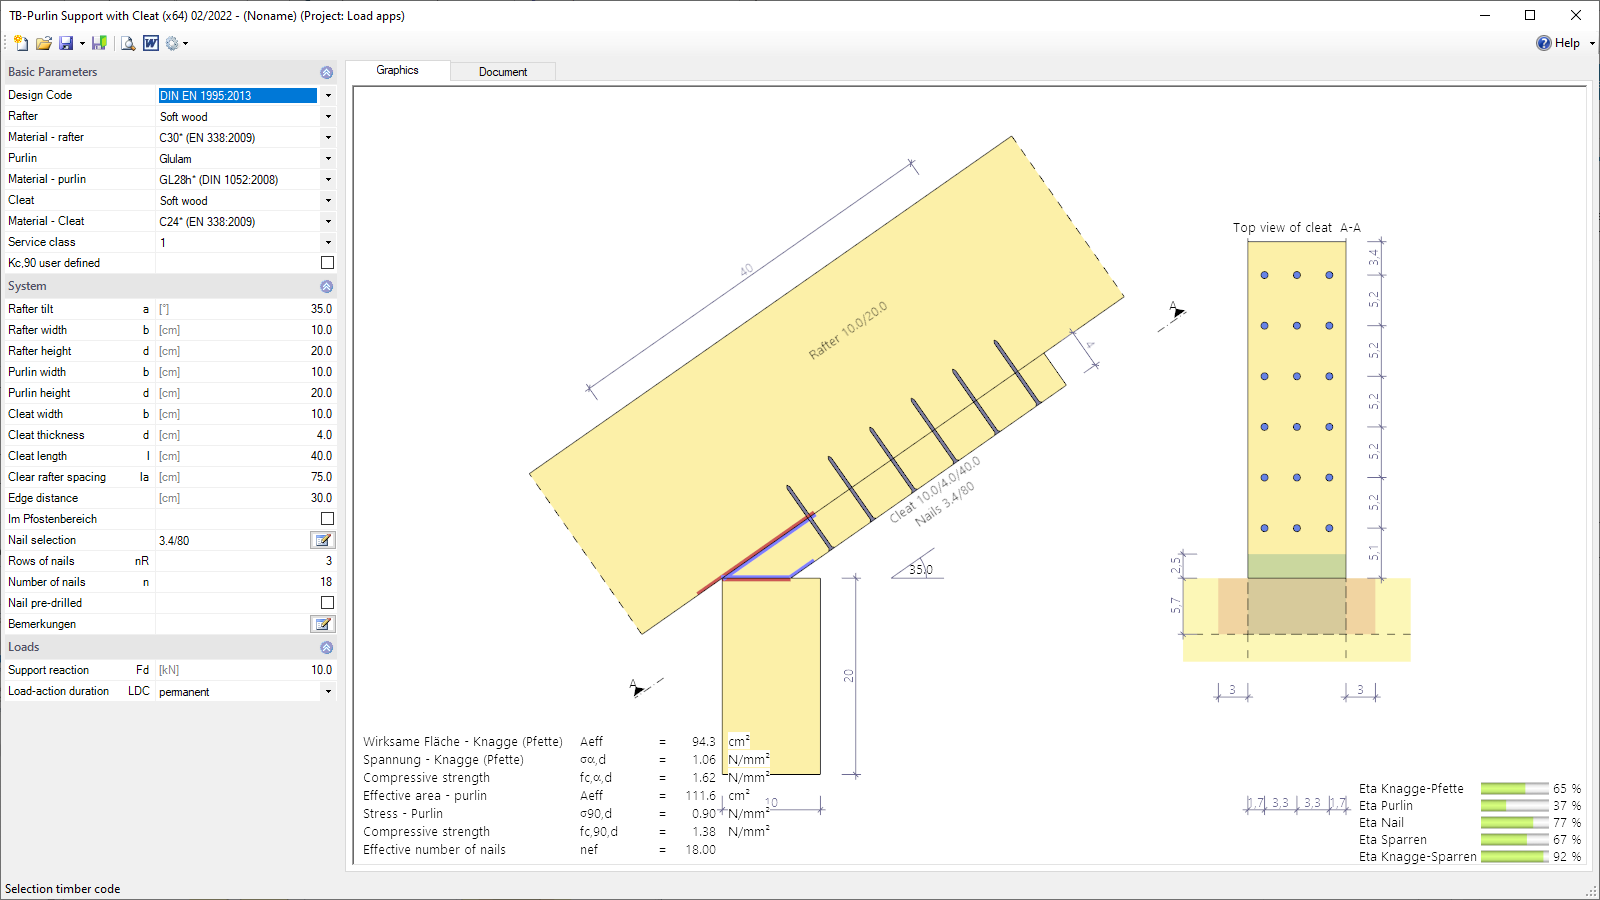This screenshot has width=1600, height=900.
Task: Save the current file
Action: (66, 43)
